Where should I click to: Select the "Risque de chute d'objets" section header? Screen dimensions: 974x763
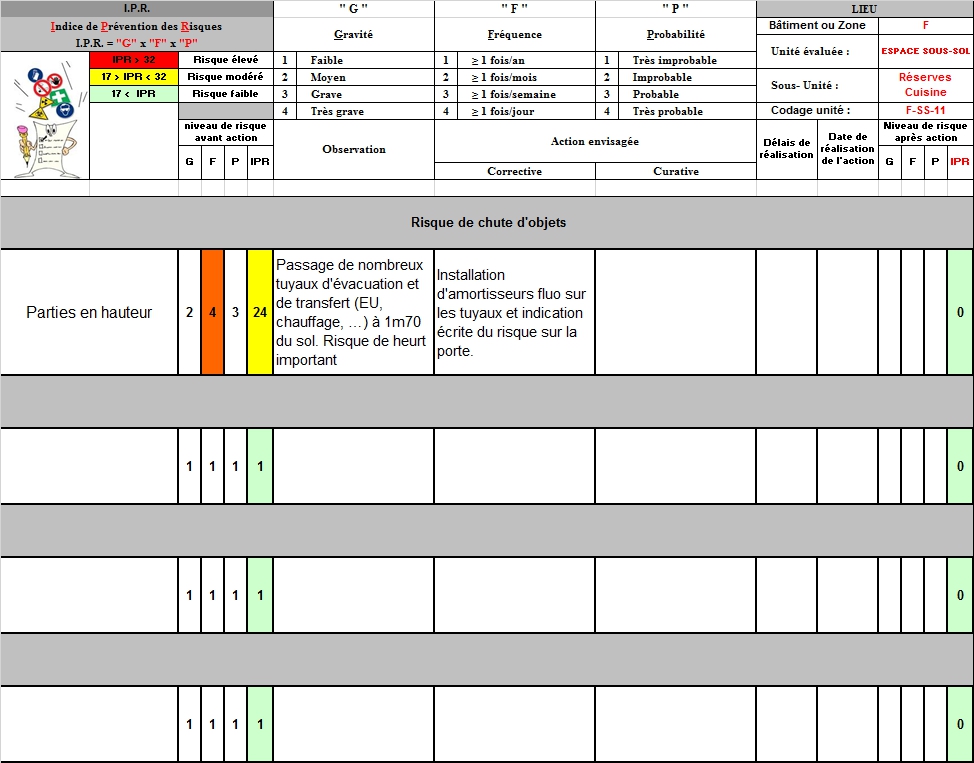click(x=488, y=222)
